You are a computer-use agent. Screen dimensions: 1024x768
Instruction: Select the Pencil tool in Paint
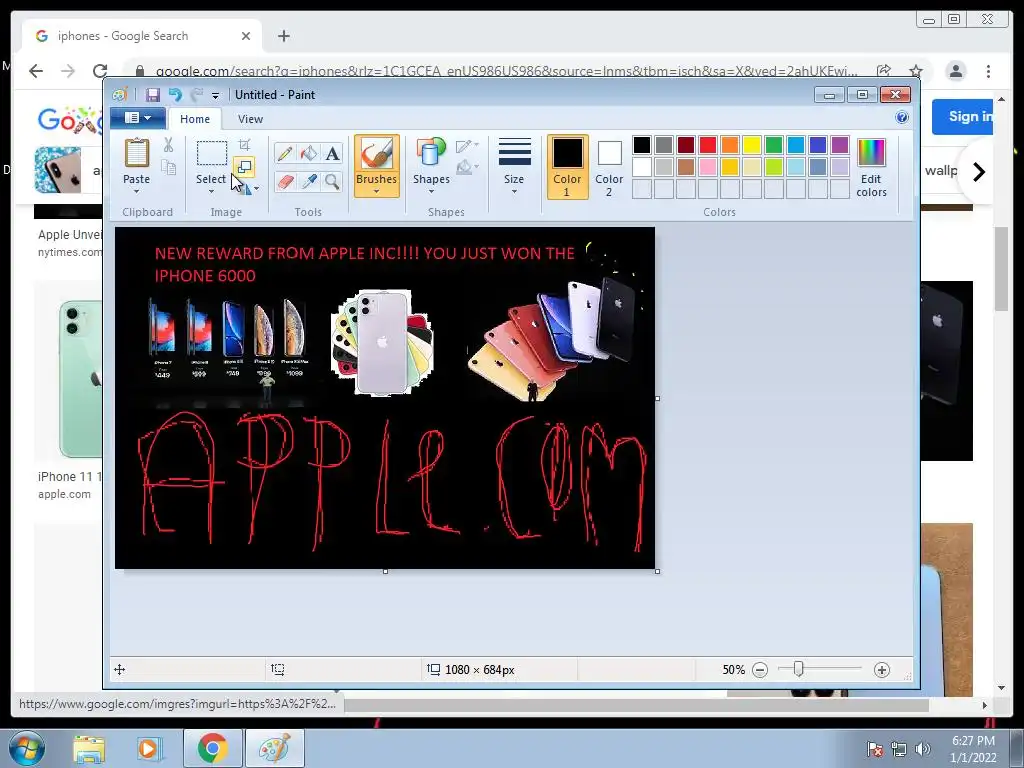(285, 153)
